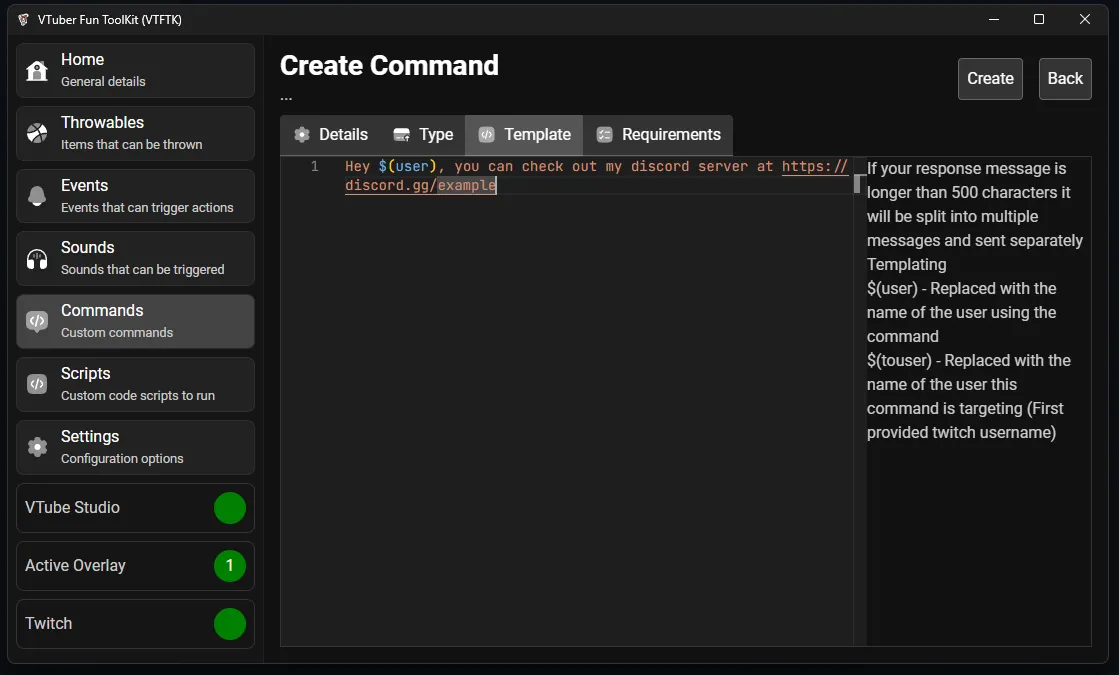Click the VTube Studio green status indicator
The width and height of the screenshot is (1119, 675).
(x=229, y=508)
